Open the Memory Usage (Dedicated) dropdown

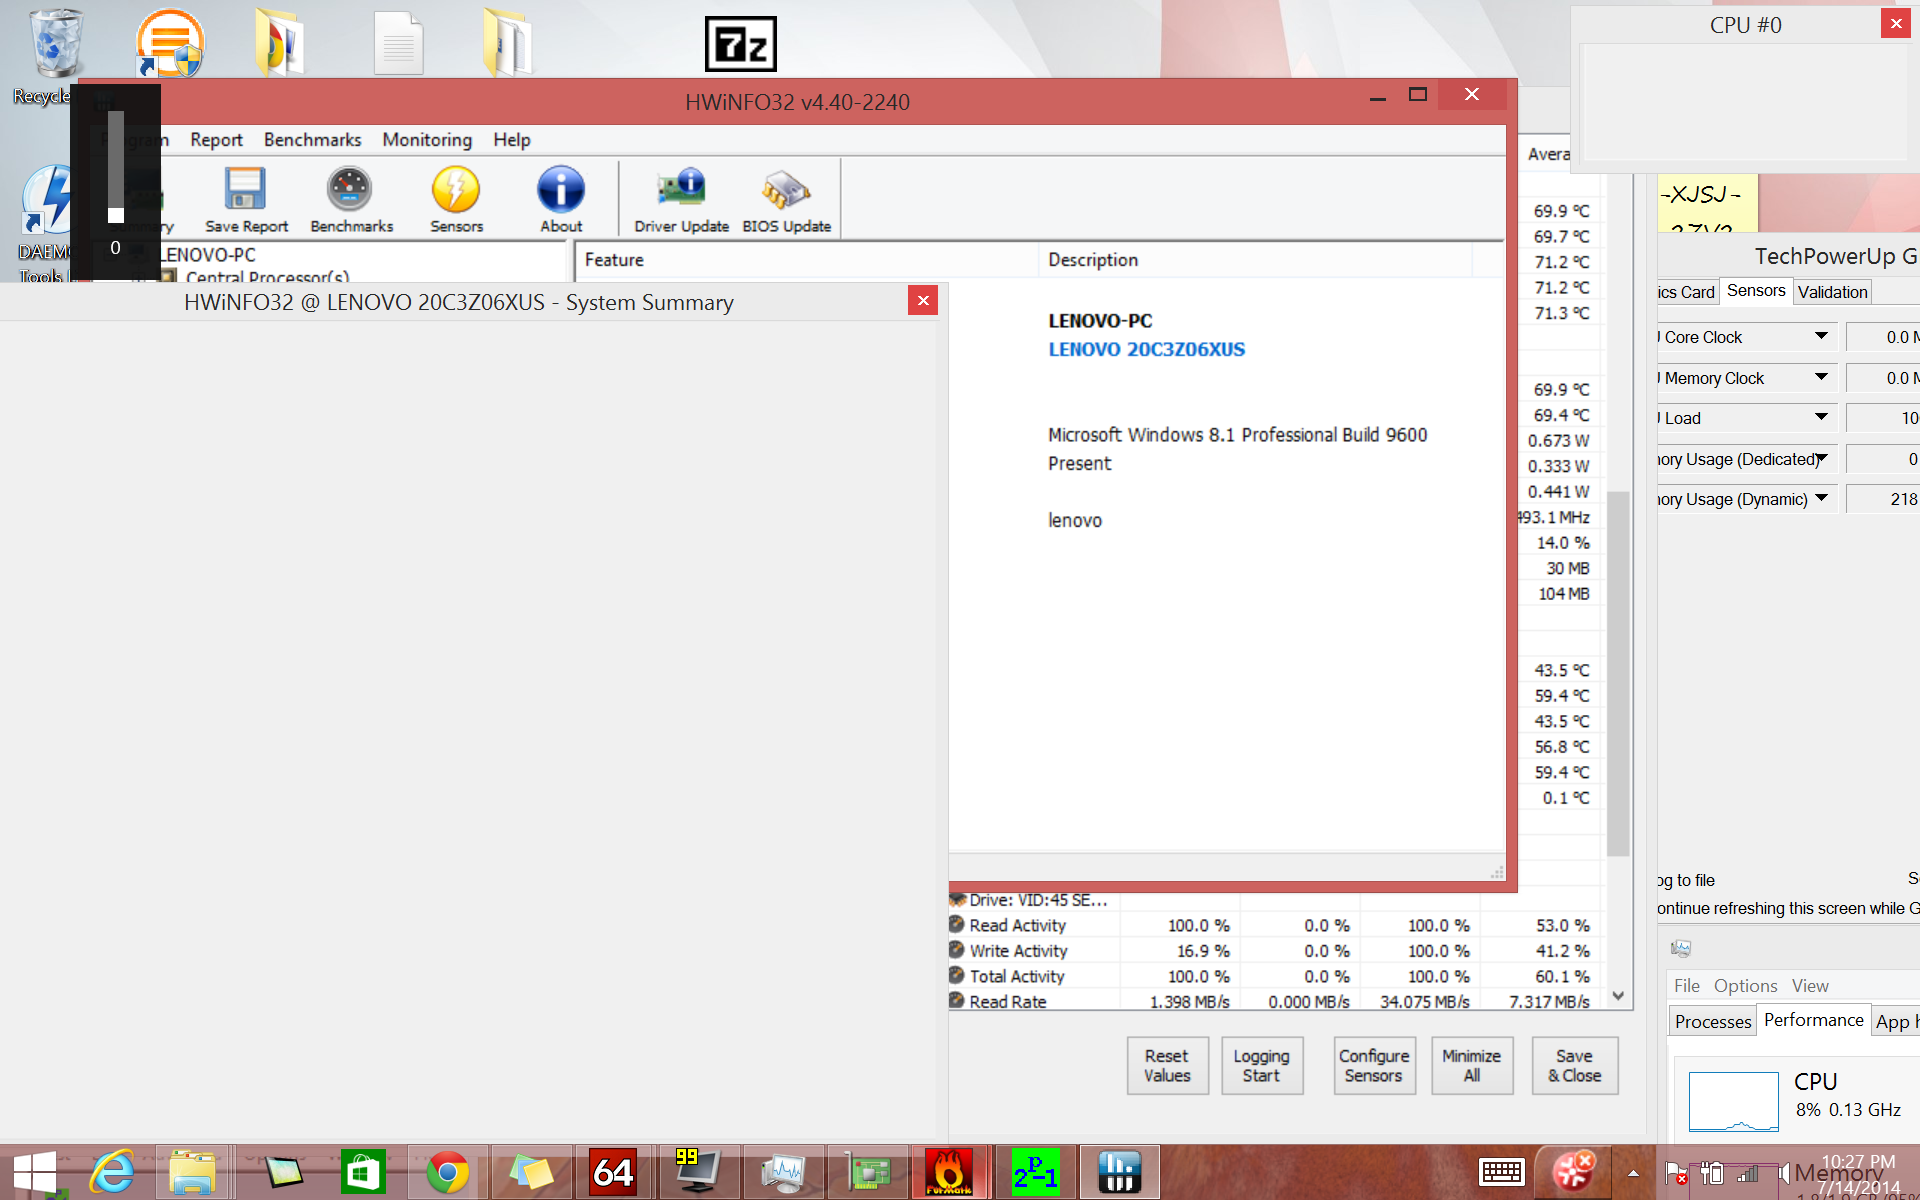(1821, 459)
